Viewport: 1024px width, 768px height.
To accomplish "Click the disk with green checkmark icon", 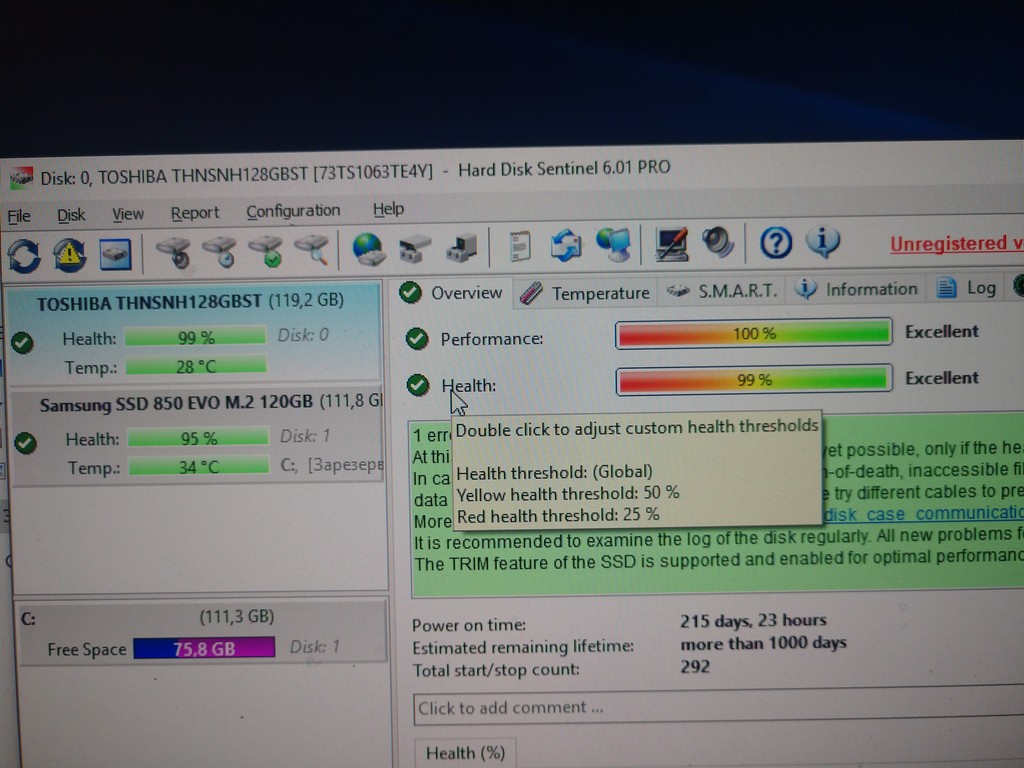I will pos(266,251).
